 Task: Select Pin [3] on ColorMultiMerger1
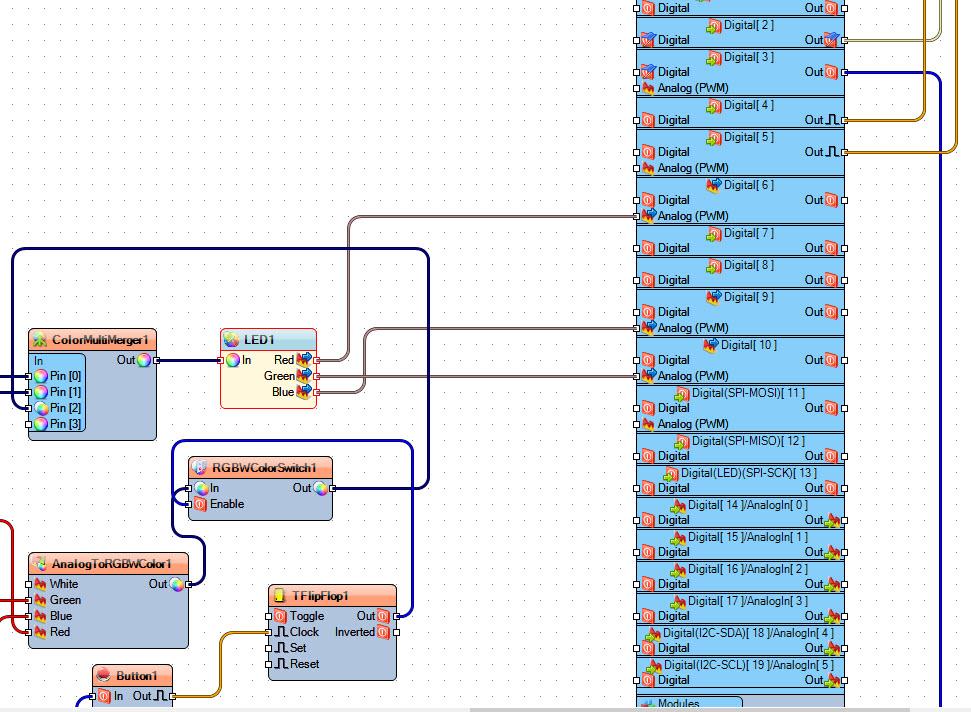(x=58, y=424)
